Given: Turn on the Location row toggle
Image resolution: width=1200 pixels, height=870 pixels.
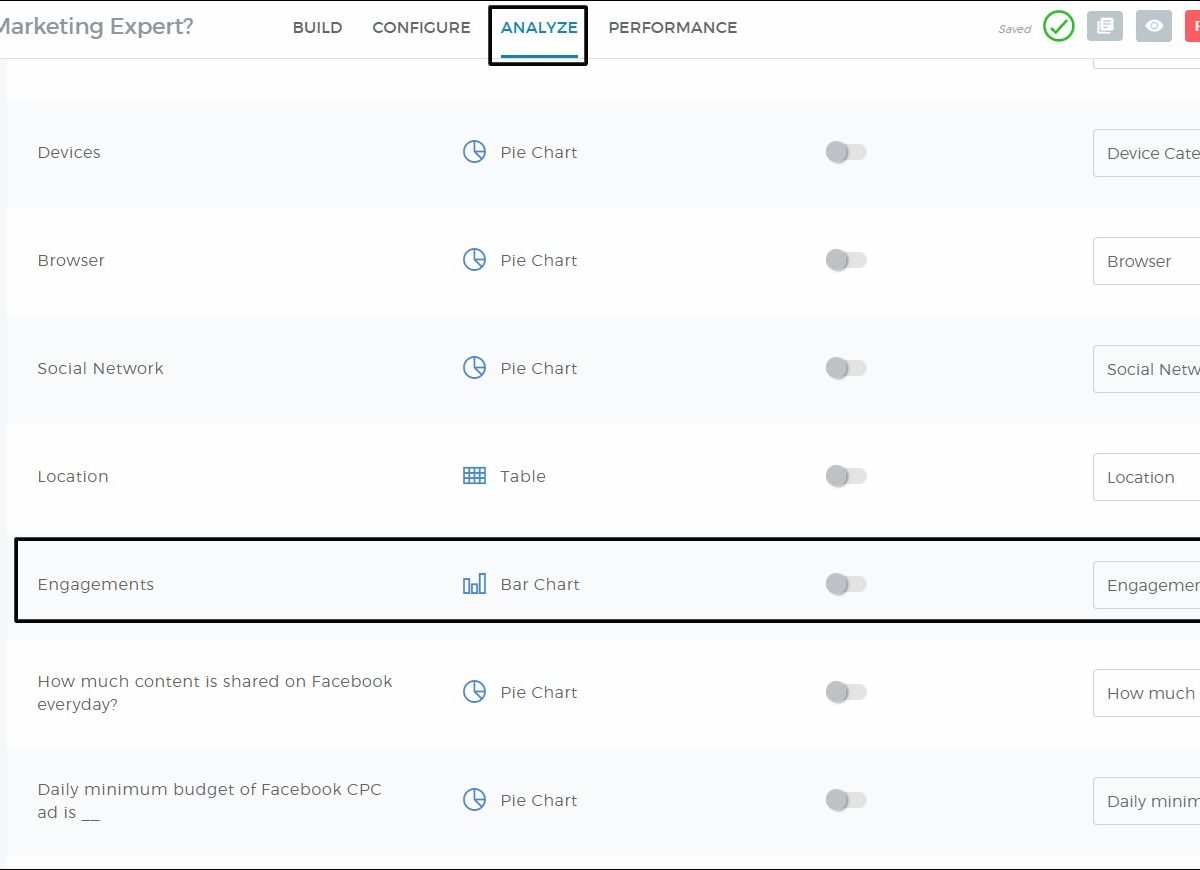Looking at the screenshot, I should 846,476.
